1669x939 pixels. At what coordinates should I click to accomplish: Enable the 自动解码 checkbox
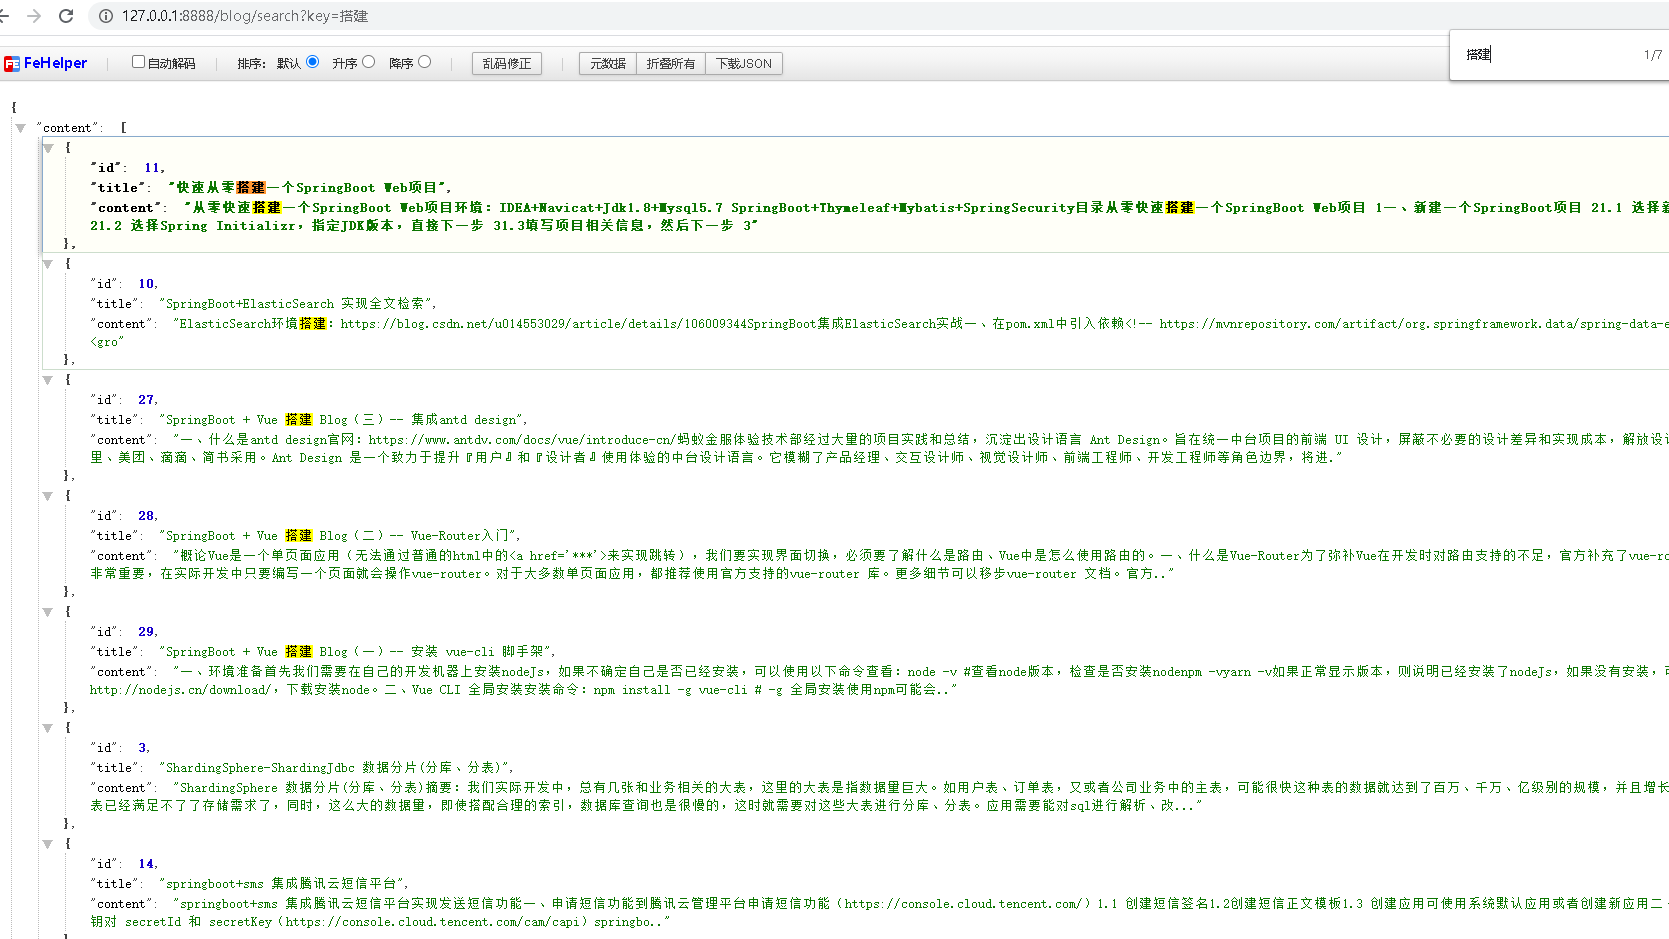(x=138, y=61)
